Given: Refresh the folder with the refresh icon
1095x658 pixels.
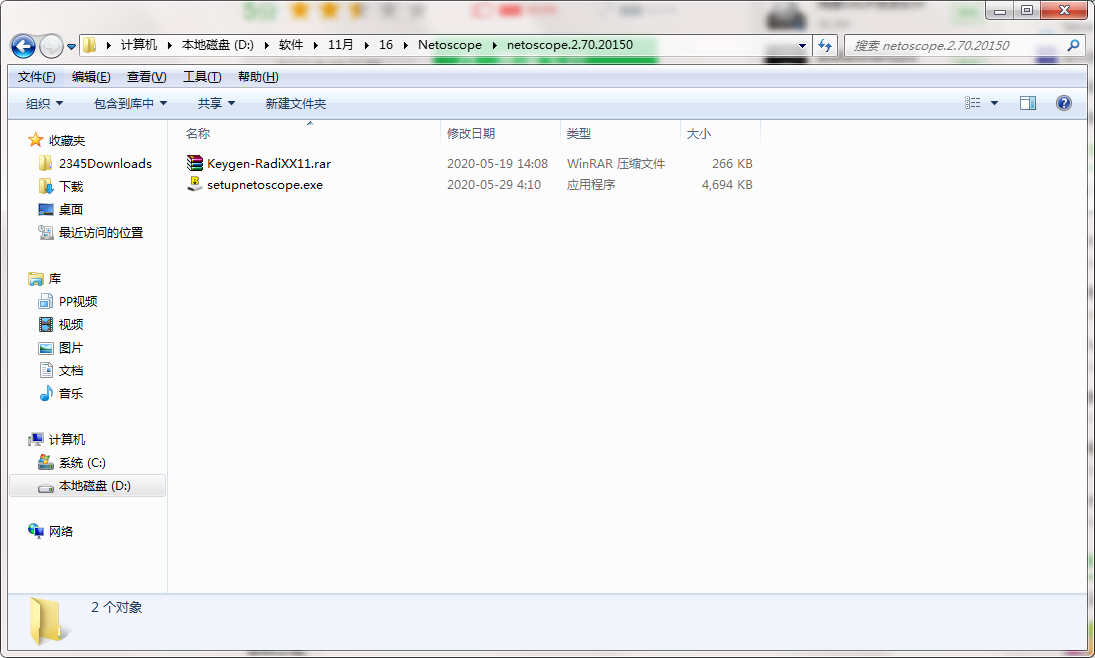Looking at the screenshot, I should point(825,45).
